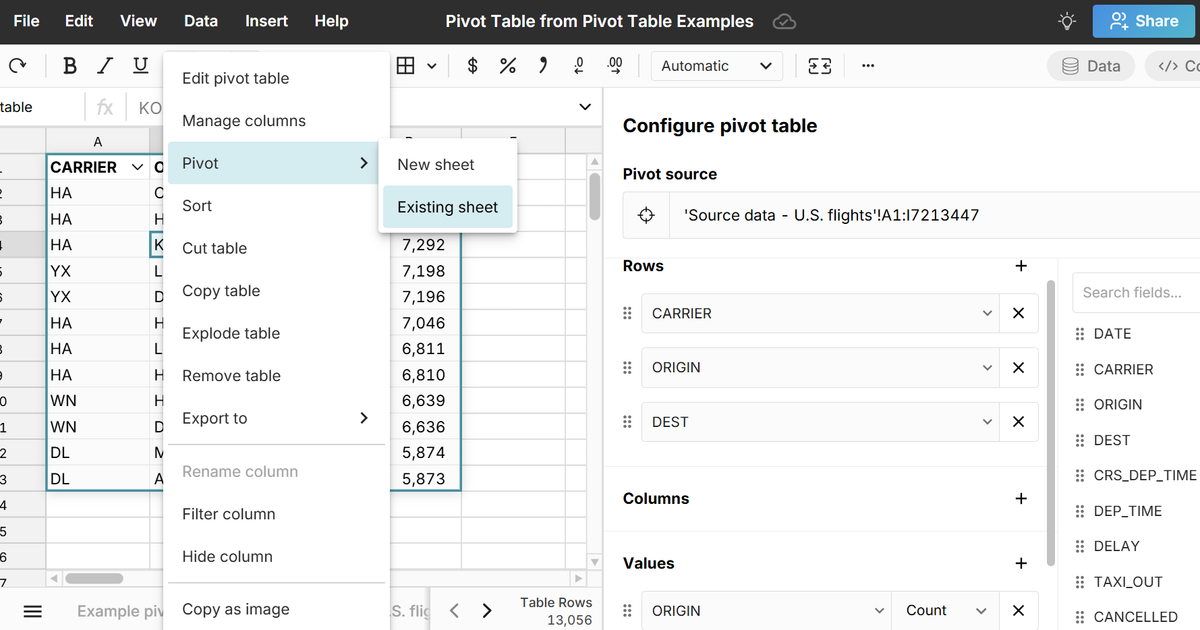The image size is (1200, 630).
Task: Apply comma thousands separator format
Action: coord(543,66)
